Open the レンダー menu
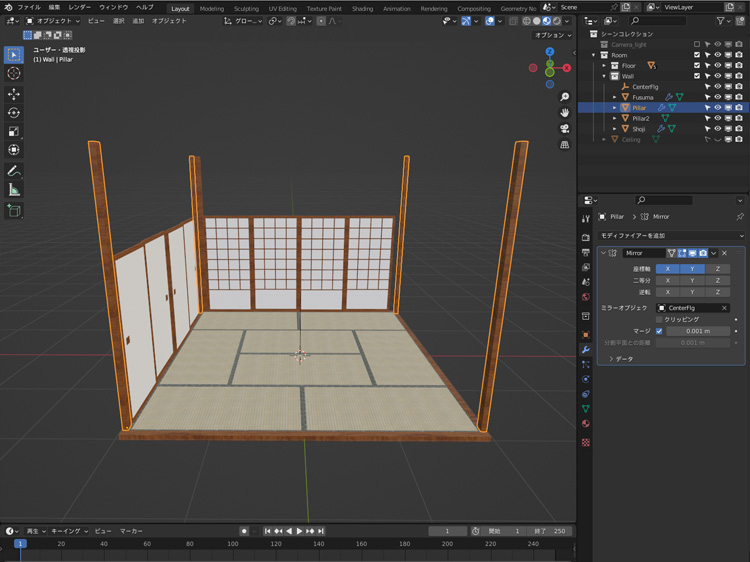 coord(80,7)
